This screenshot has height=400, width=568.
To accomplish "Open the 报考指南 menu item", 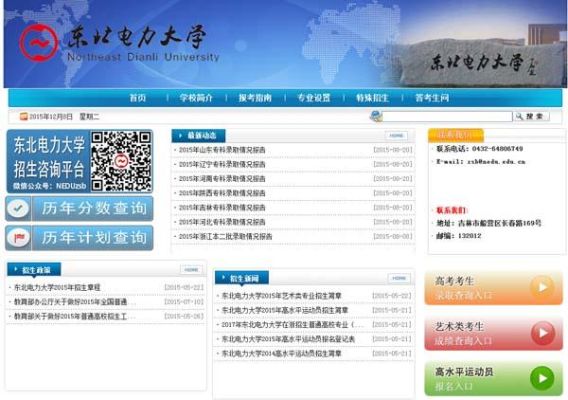I will coord(255,98).
